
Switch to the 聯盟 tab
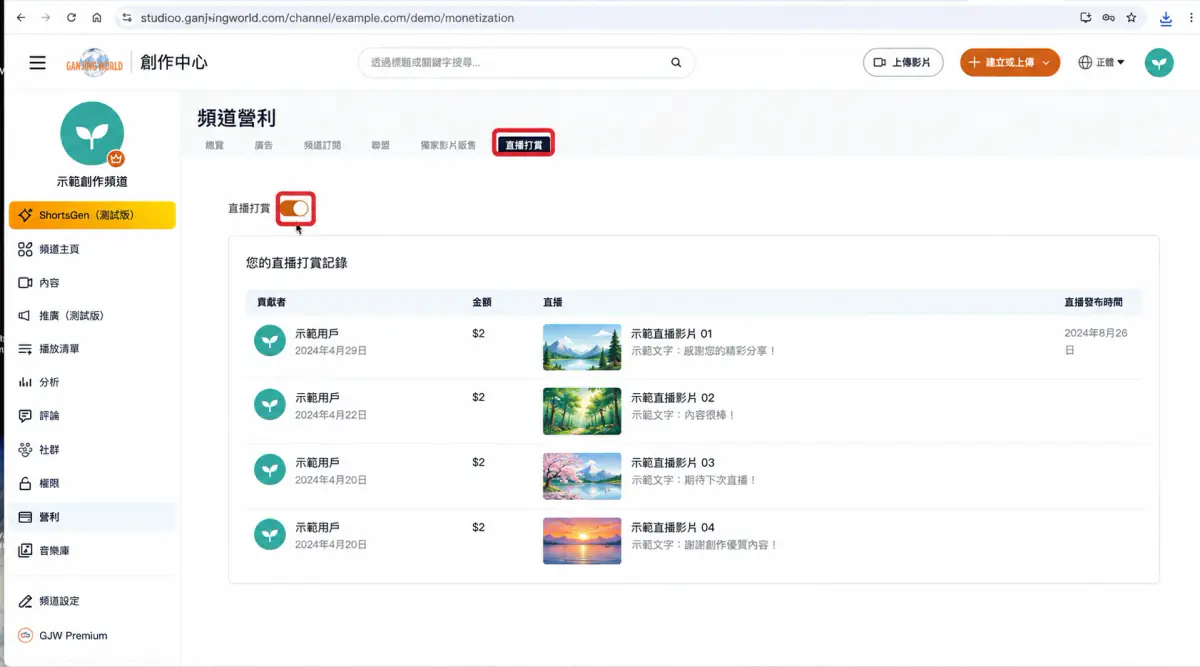(381, 145)
